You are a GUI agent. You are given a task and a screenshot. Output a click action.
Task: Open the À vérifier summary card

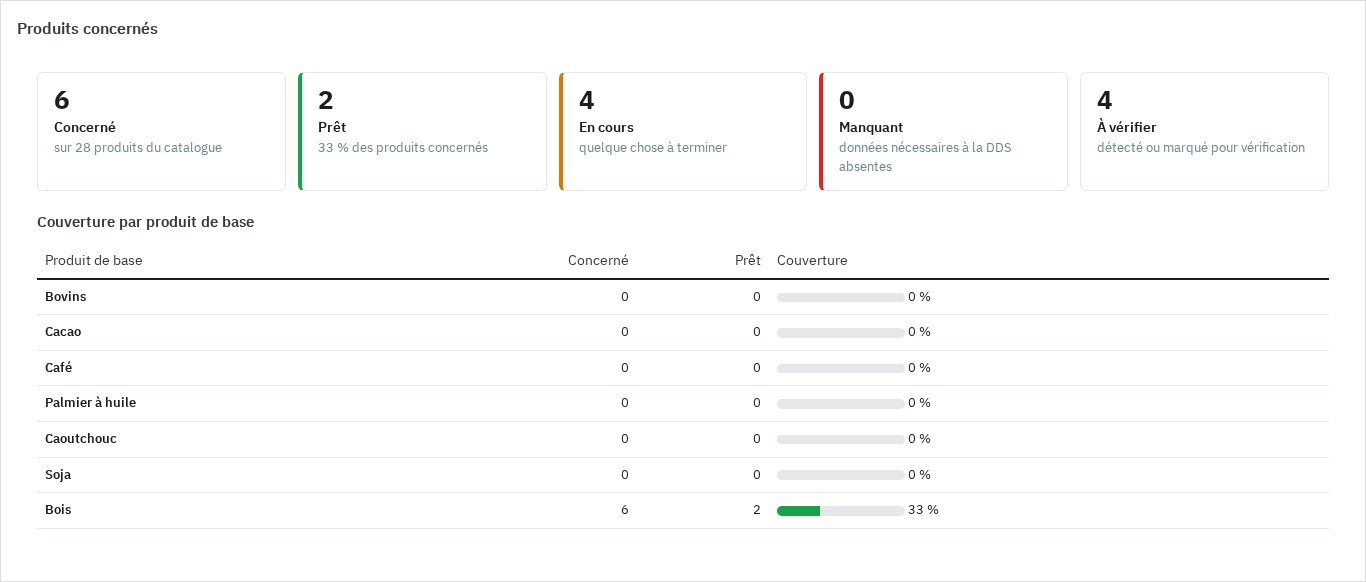tap(1204, 131)
